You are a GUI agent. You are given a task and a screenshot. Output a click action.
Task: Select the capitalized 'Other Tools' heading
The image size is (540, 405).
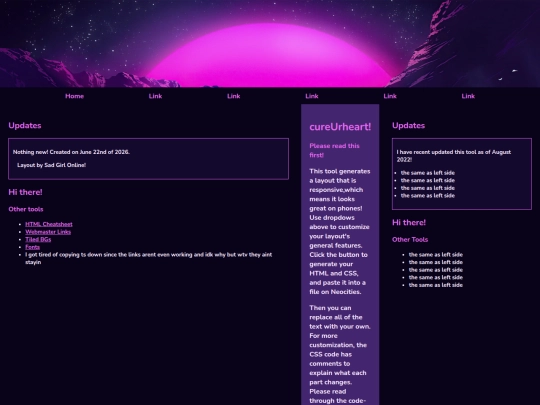tap(410, 239)
